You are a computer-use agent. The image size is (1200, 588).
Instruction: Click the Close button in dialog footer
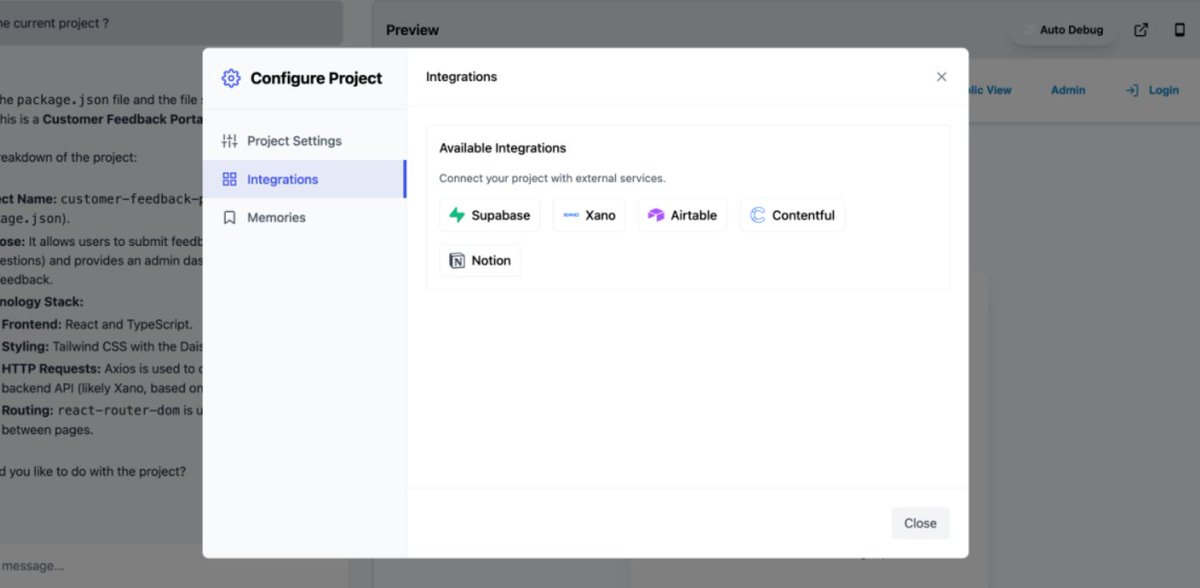click(920, 523)
